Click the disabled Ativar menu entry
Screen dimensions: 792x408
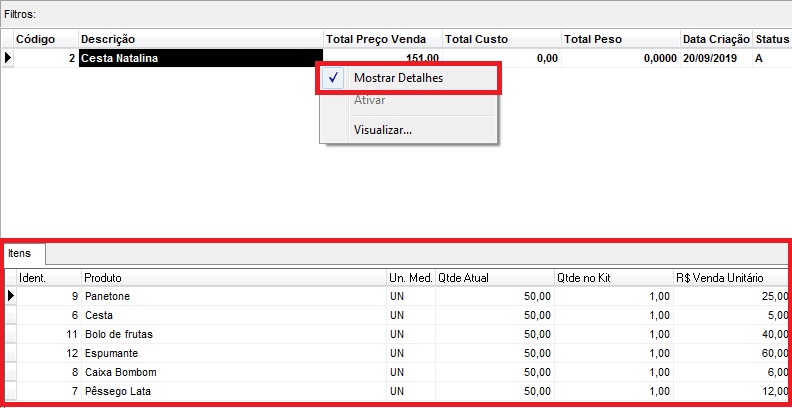pyautogui.click(x=369, y=101)
